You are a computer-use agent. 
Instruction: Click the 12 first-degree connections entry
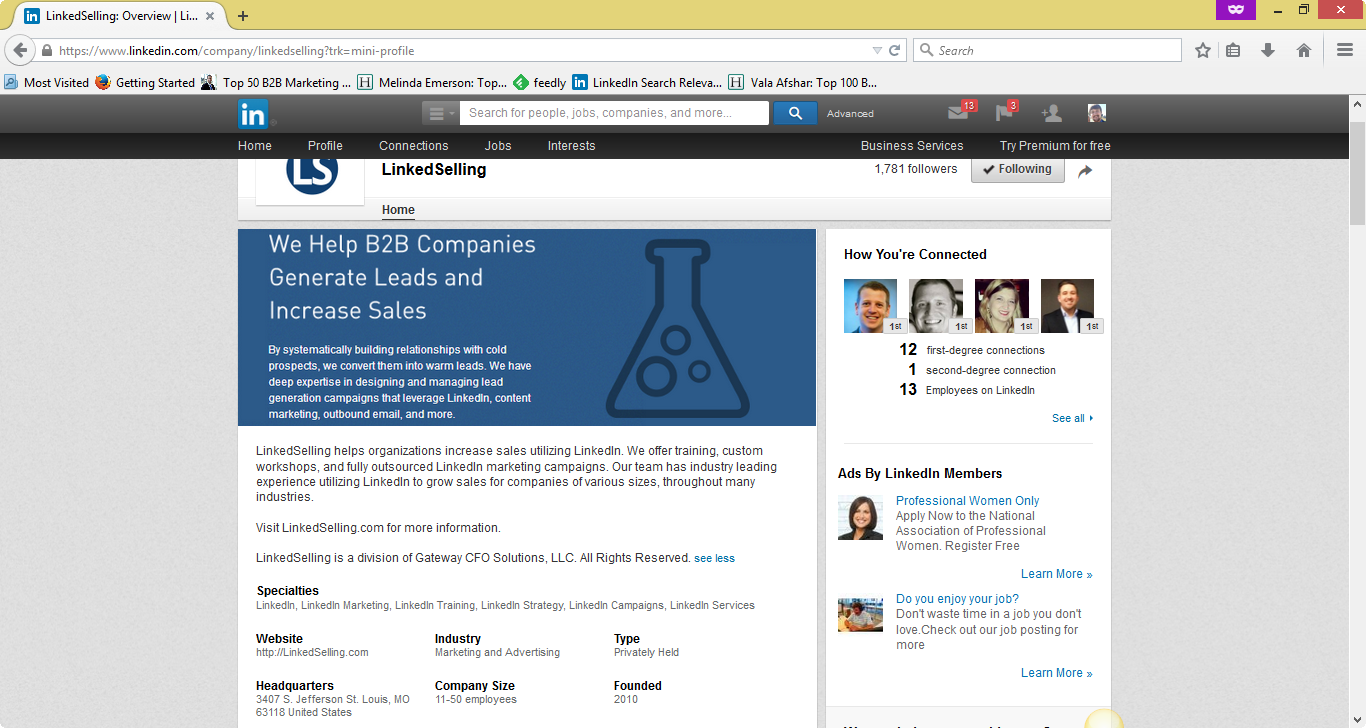click(972, 350)
